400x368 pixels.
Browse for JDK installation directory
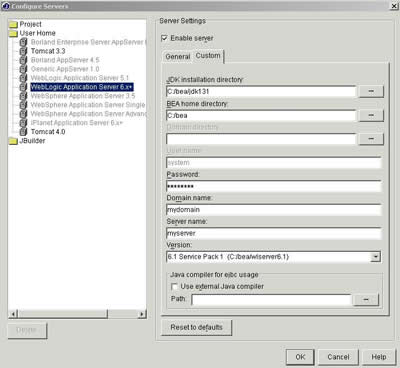[x=371, y=92]
